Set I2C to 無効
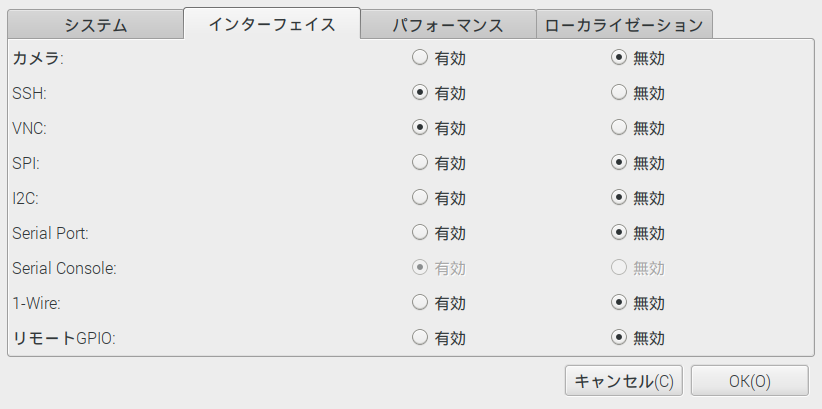 click(619, 197)
